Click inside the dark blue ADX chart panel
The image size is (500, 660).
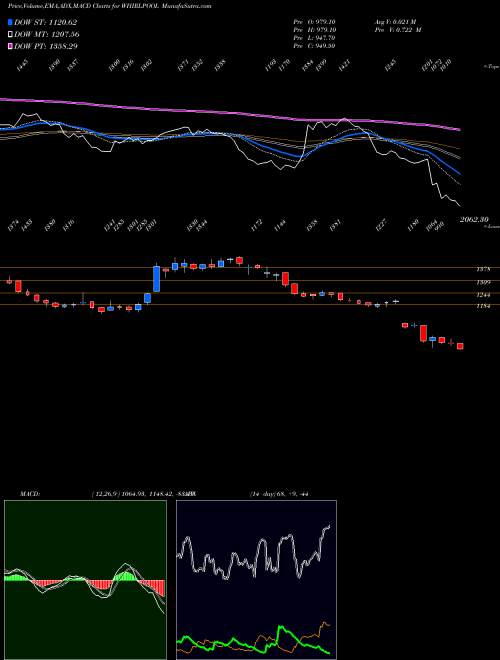tap(256, 580)
